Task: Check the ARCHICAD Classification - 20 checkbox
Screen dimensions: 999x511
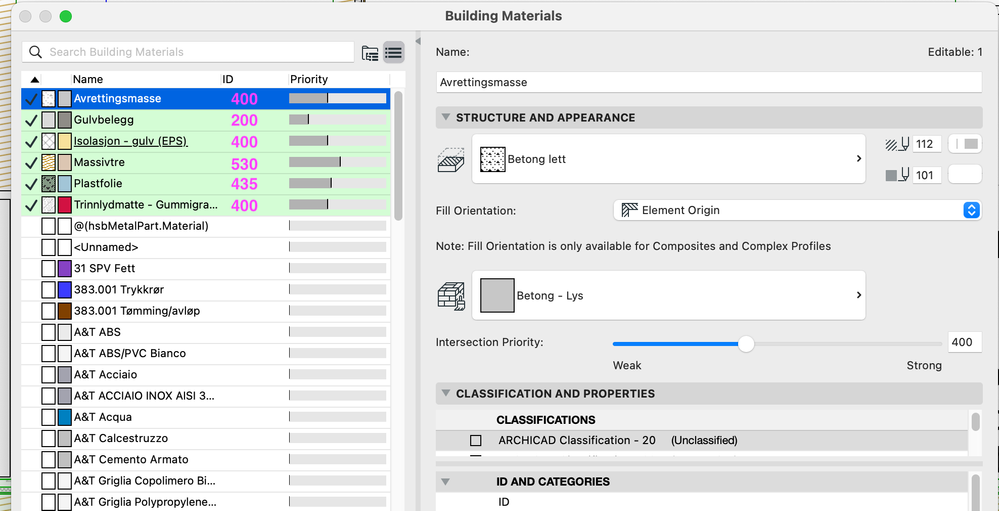Action: point(476,440)
